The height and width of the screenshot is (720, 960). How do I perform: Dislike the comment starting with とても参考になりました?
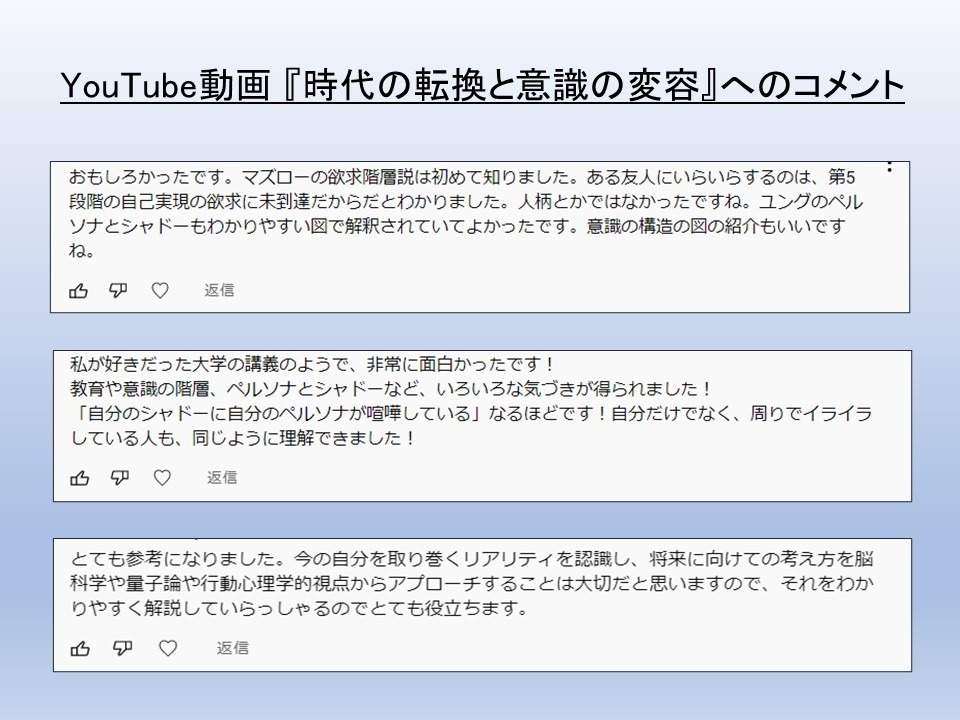(122, 648)
